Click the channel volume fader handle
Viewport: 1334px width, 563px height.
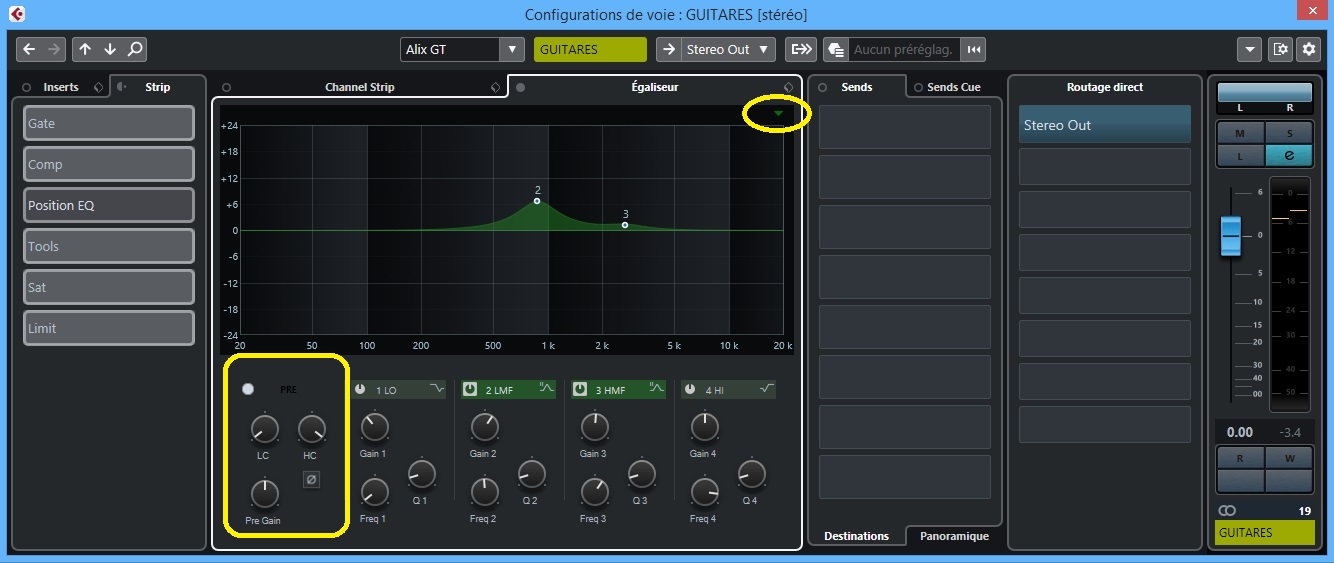pos(1231,236)
